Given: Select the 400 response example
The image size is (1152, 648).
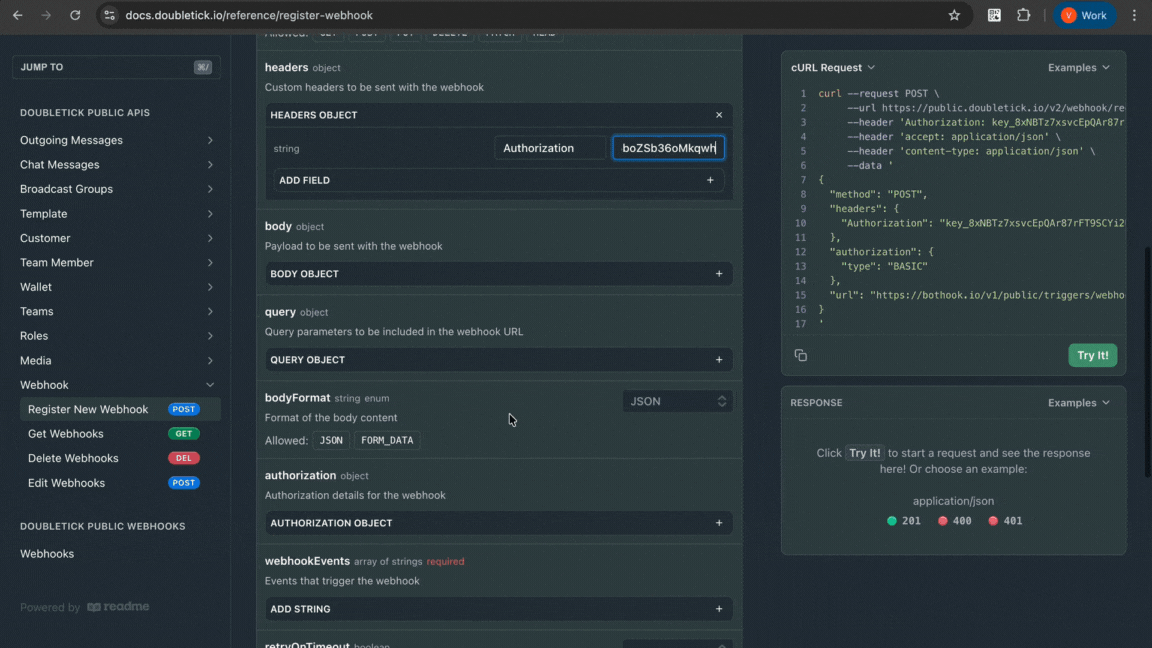Looking at the screenshot, I should click(x=955, y=521).
